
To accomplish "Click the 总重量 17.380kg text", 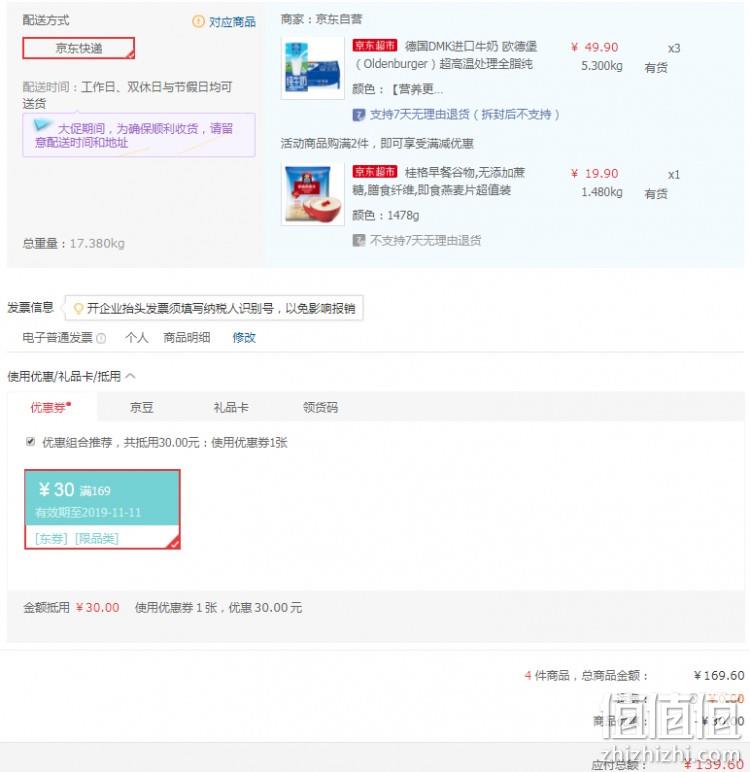I will point(73,243).
